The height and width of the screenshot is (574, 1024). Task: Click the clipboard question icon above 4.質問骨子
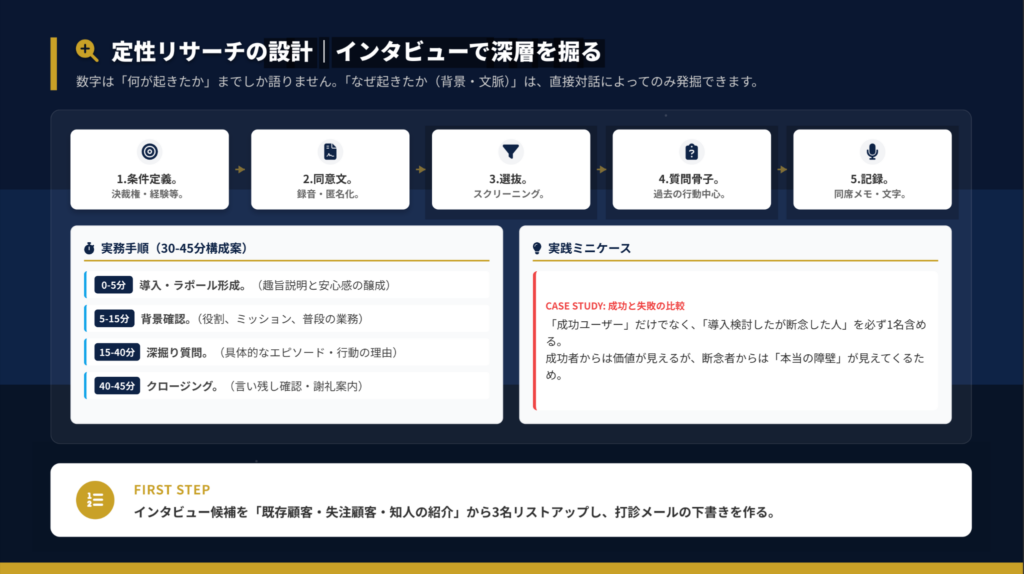pyautogui.click(x=691, y=152)
